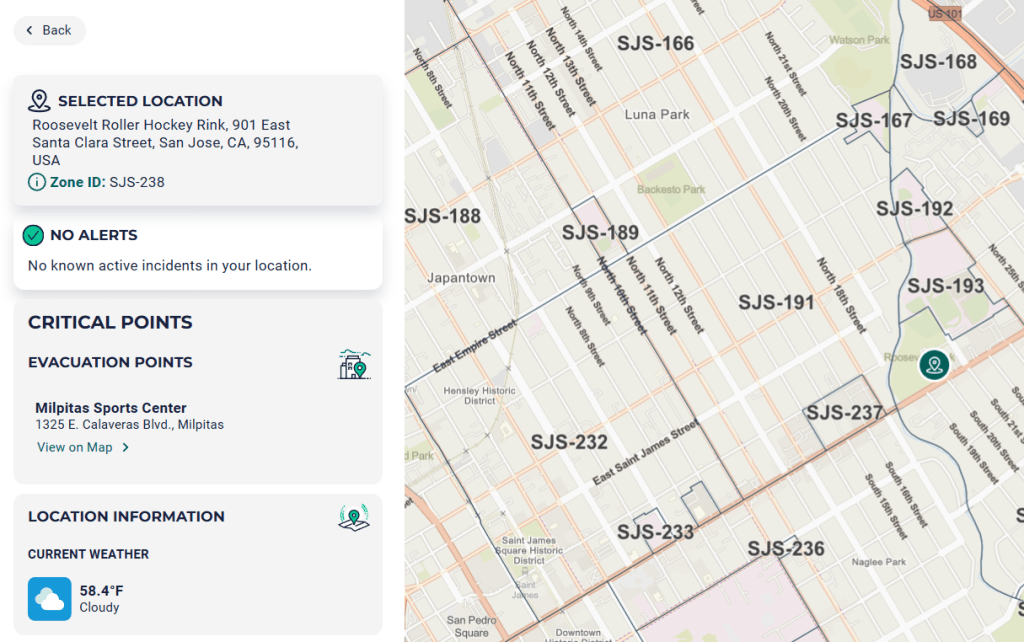Click the green No Alerts checkmark icon
This screenshot has width=1024, height=642.
coord(33,235)
